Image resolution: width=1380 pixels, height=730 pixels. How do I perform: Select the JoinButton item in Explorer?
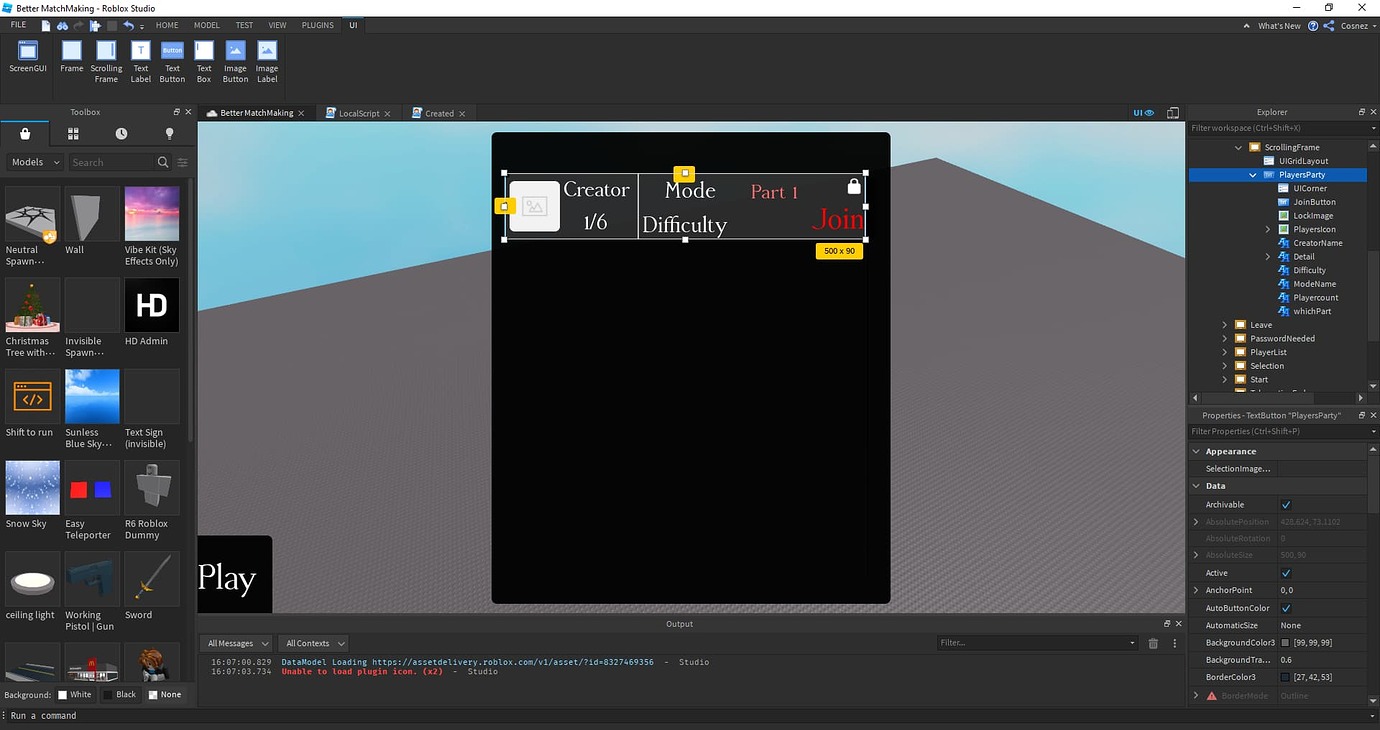1314,202
